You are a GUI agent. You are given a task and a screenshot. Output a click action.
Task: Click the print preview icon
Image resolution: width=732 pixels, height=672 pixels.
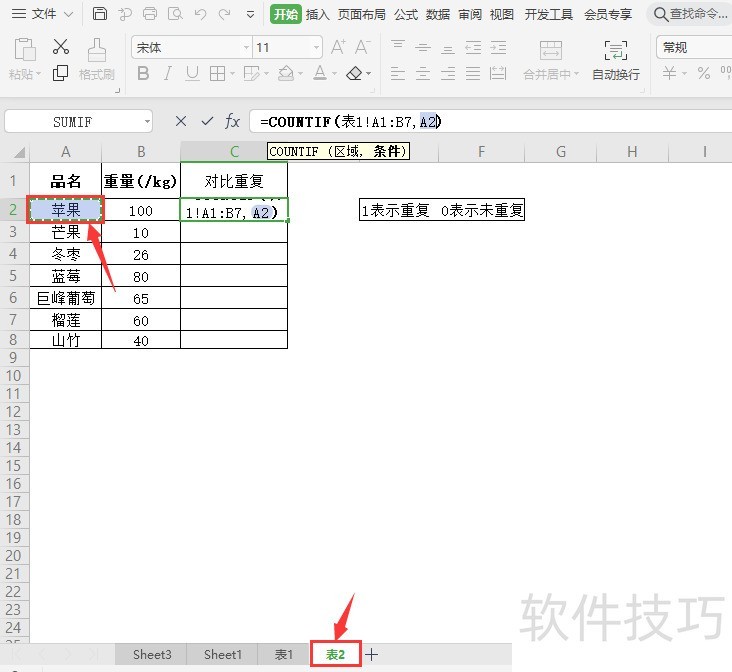click(x=175, y=14)
